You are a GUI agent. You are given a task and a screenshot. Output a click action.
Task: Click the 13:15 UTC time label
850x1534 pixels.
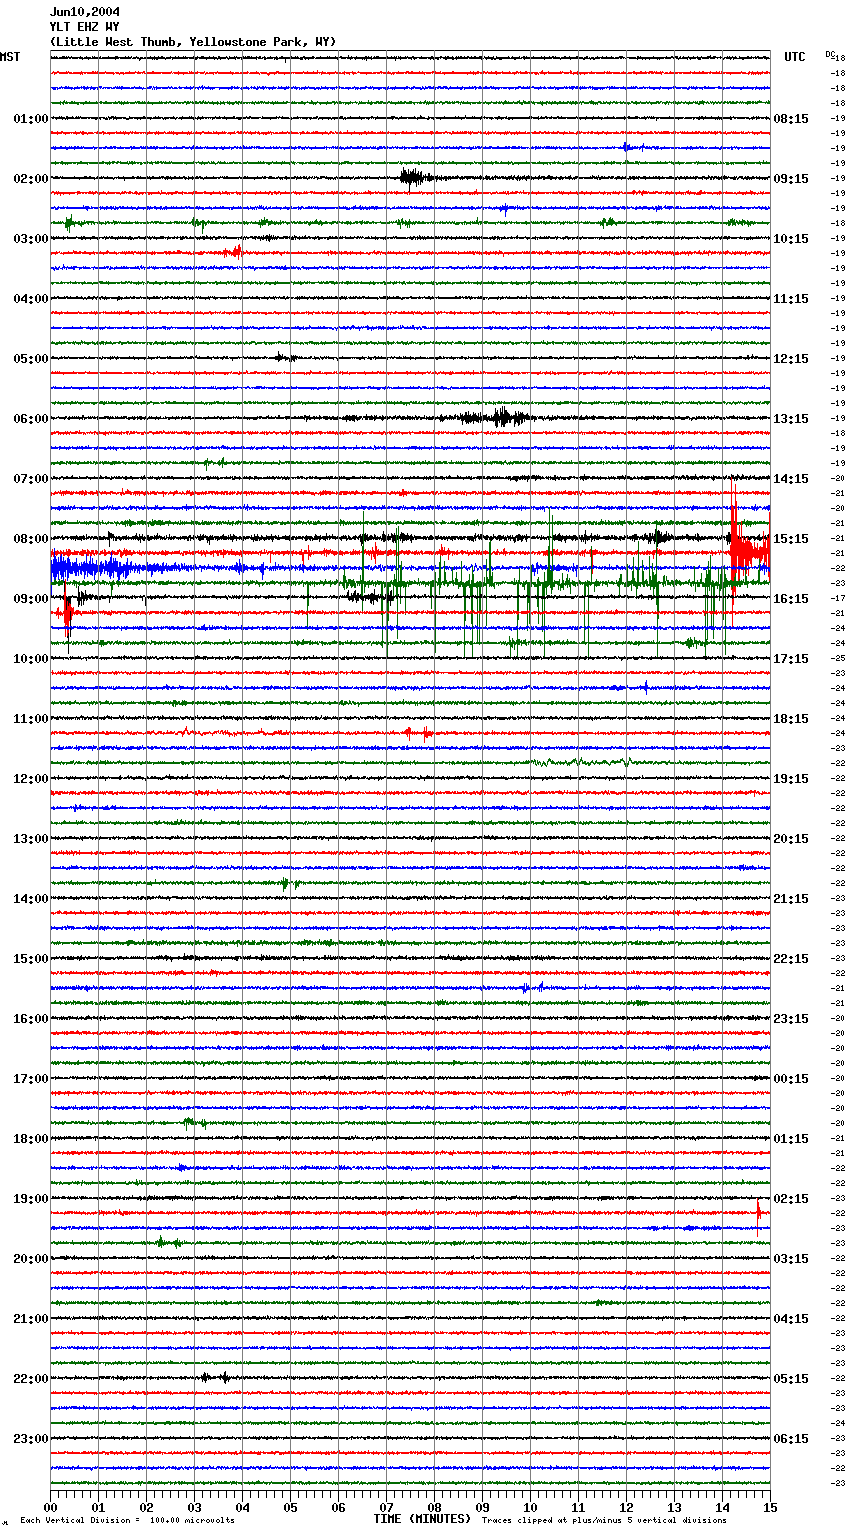791,419
